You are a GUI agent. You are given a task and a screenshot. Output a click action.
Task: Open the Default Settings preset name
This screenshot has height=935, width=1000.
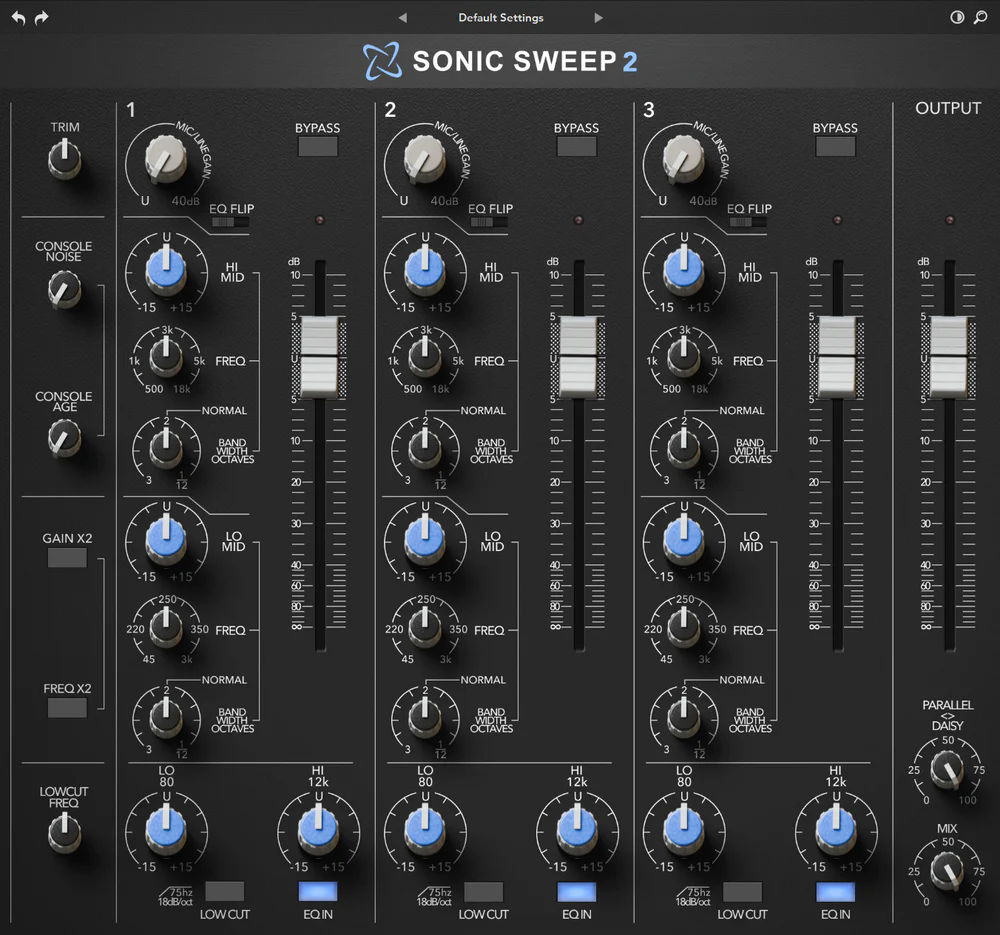pyautogui.click(x=500, y=17)
